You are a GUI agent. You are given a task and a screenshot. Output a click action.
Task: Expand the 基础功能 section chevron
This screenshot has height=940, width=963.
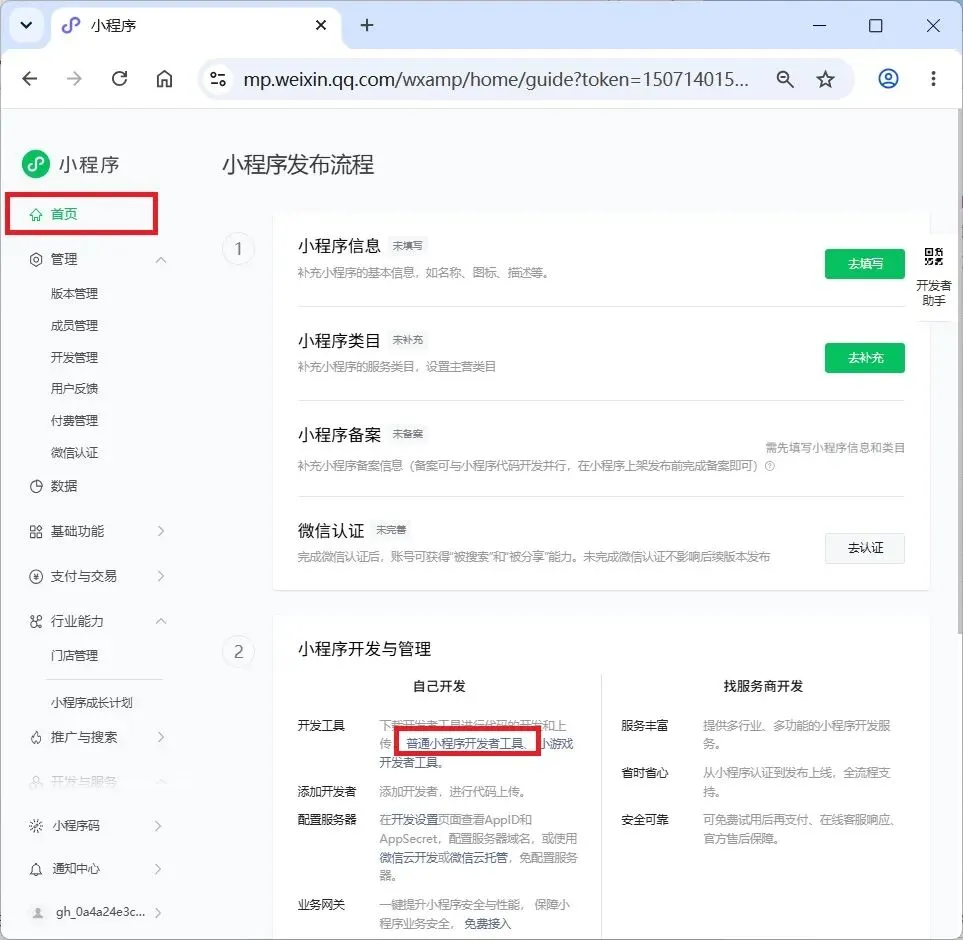(161, 531)
